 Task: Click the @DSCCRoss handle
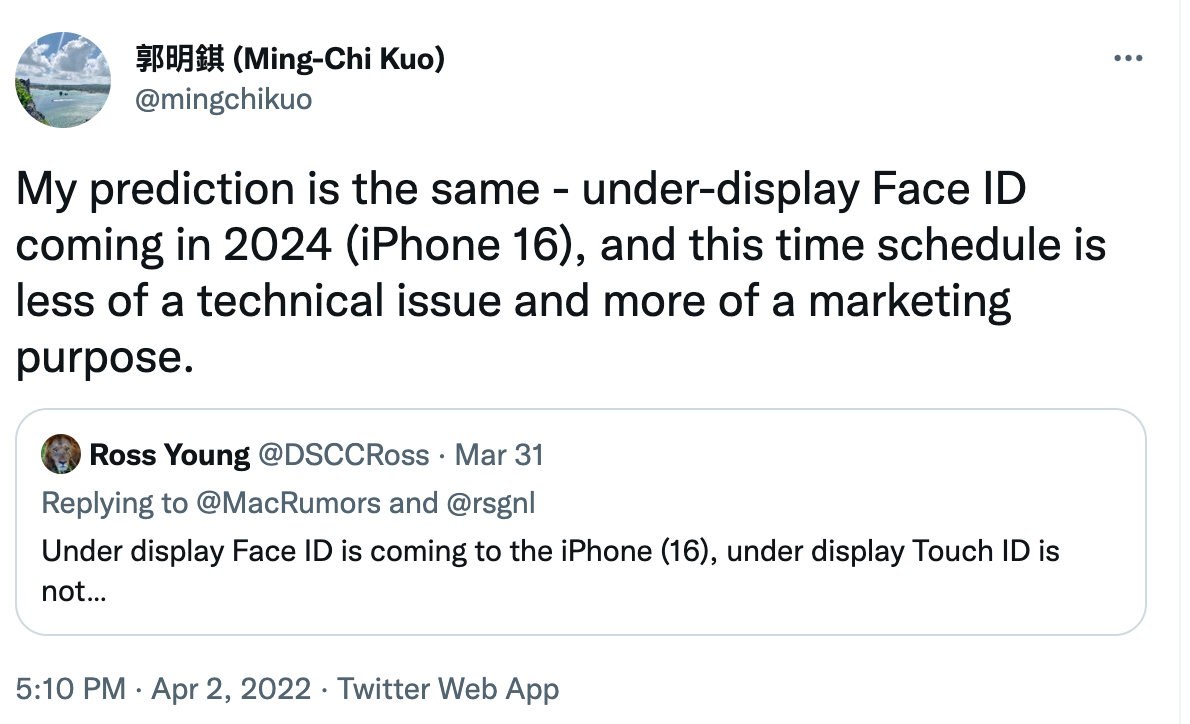pos(346,455)
